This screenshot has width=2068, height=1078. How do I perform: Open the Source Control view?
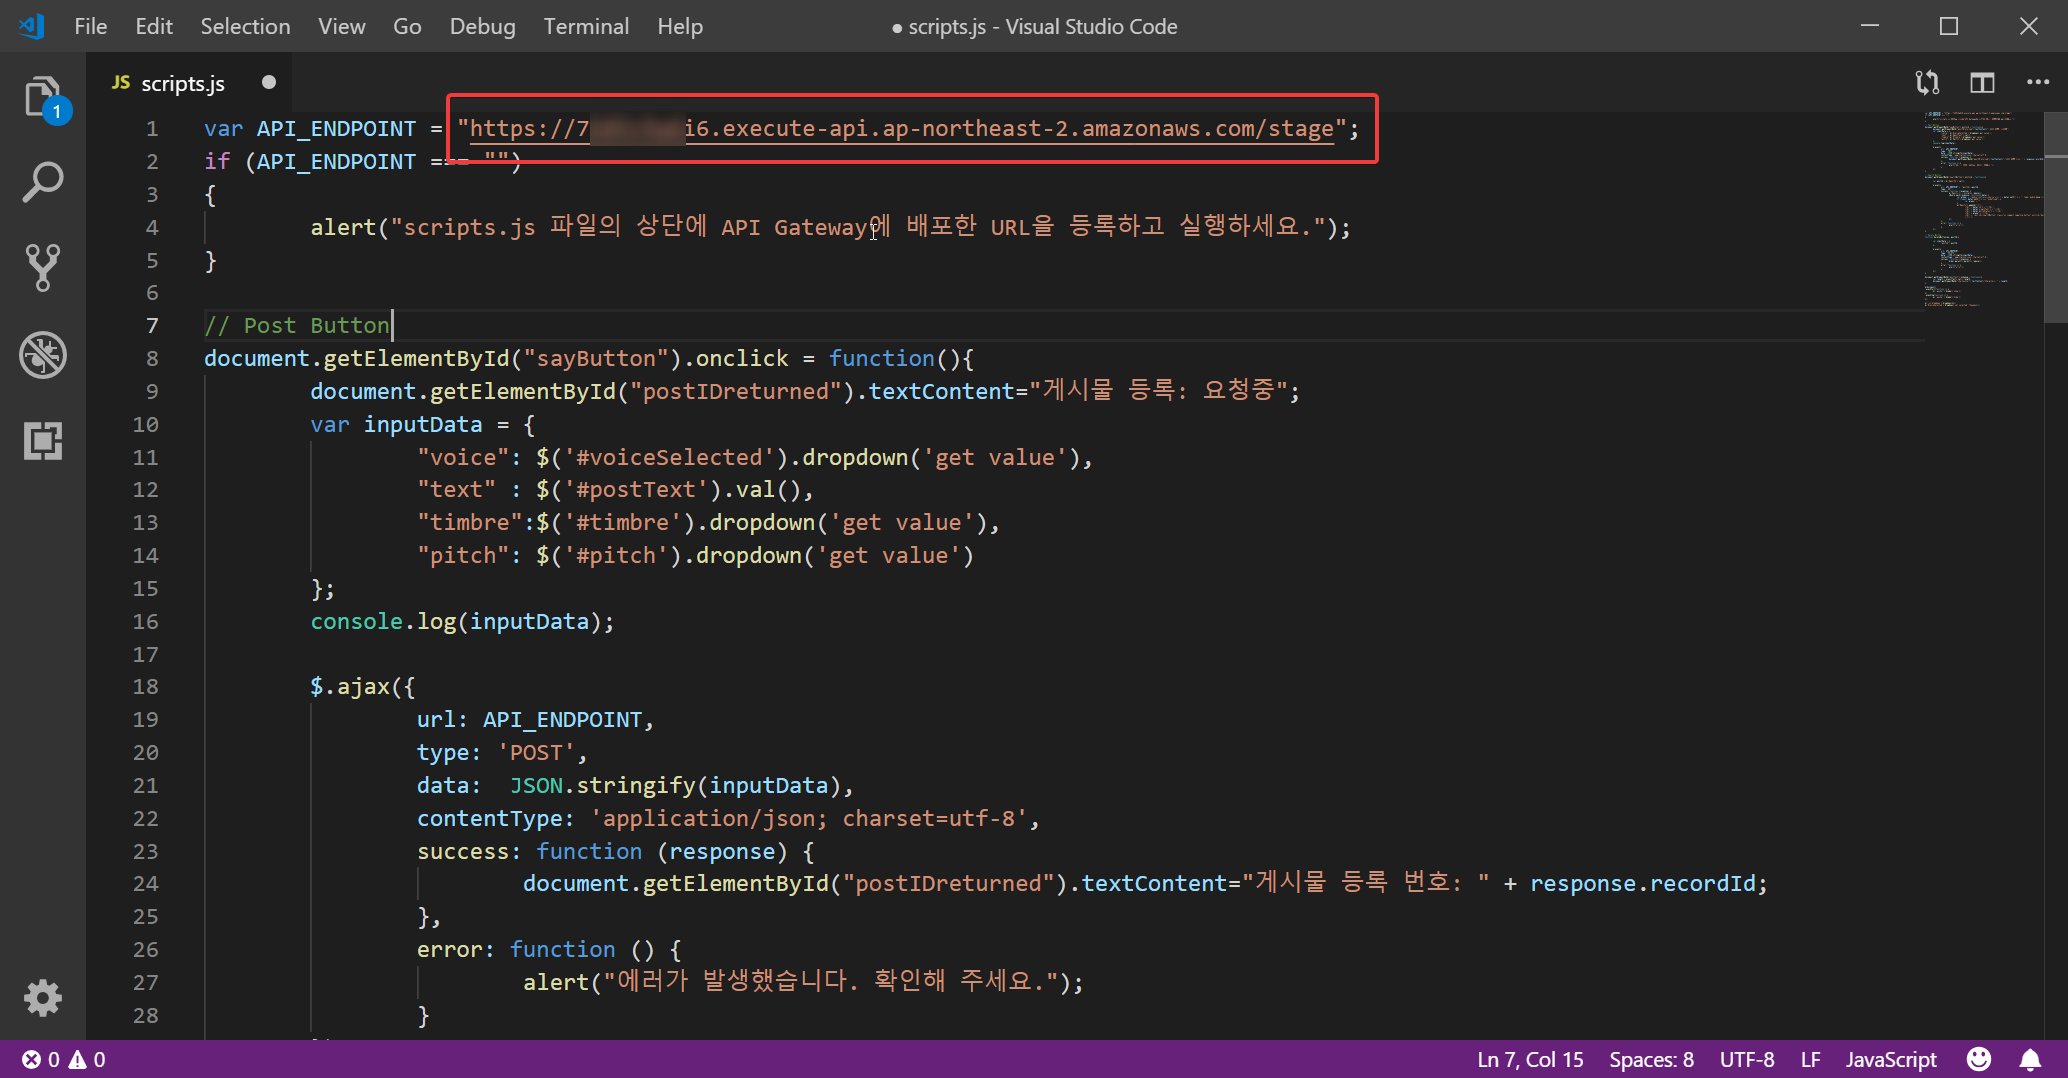43,268
